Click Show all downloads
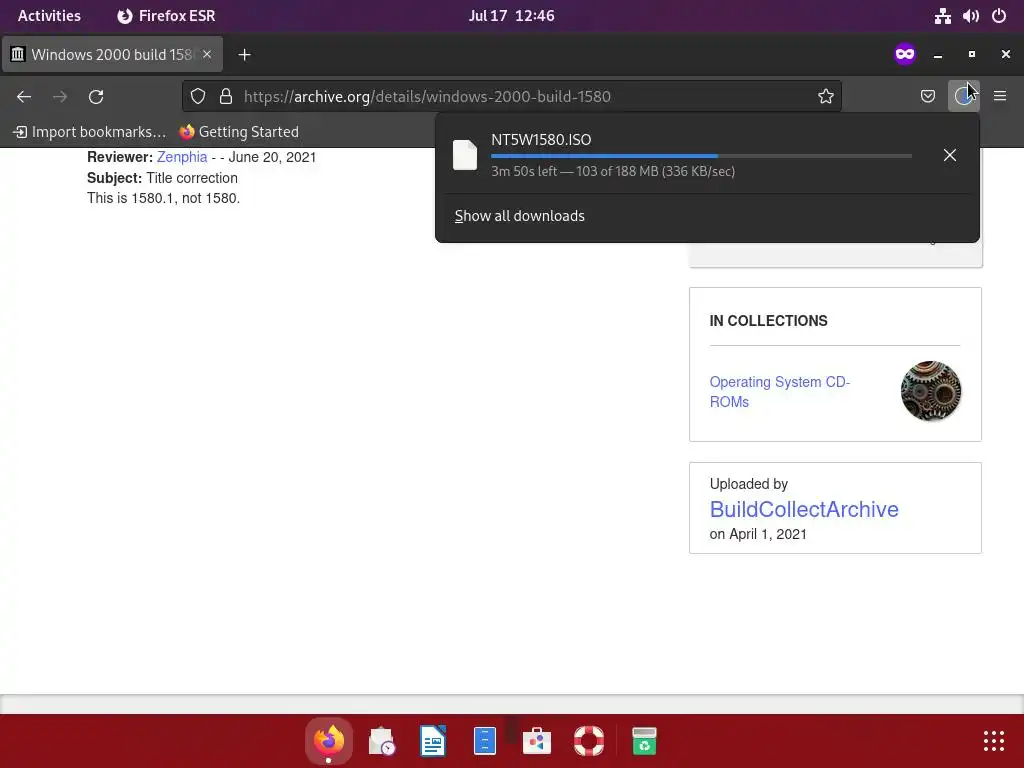Image resolution: width=1024 pixels, height=768 pixels. (x=519, y=216)
